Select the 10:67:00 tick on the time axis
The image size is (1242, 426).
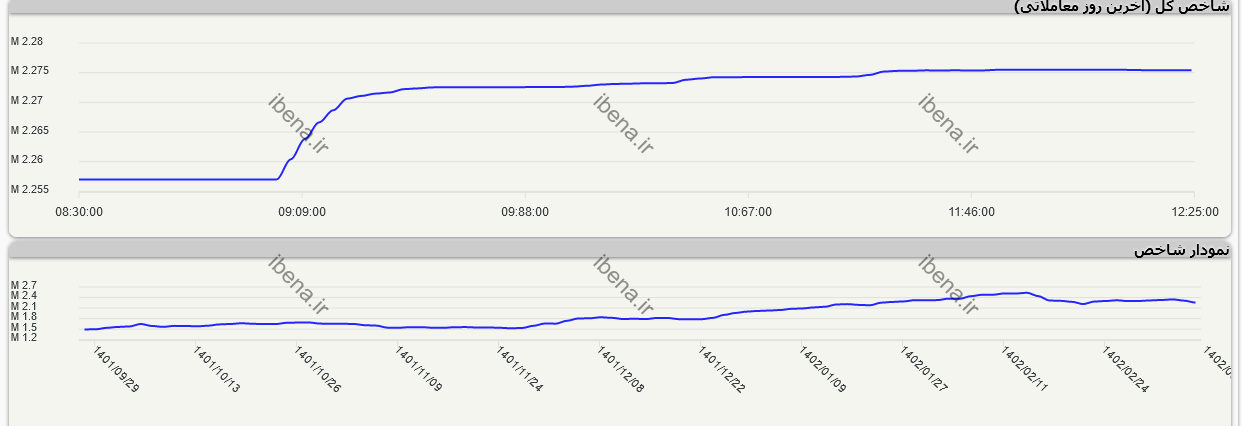click(x=748, y=211)
